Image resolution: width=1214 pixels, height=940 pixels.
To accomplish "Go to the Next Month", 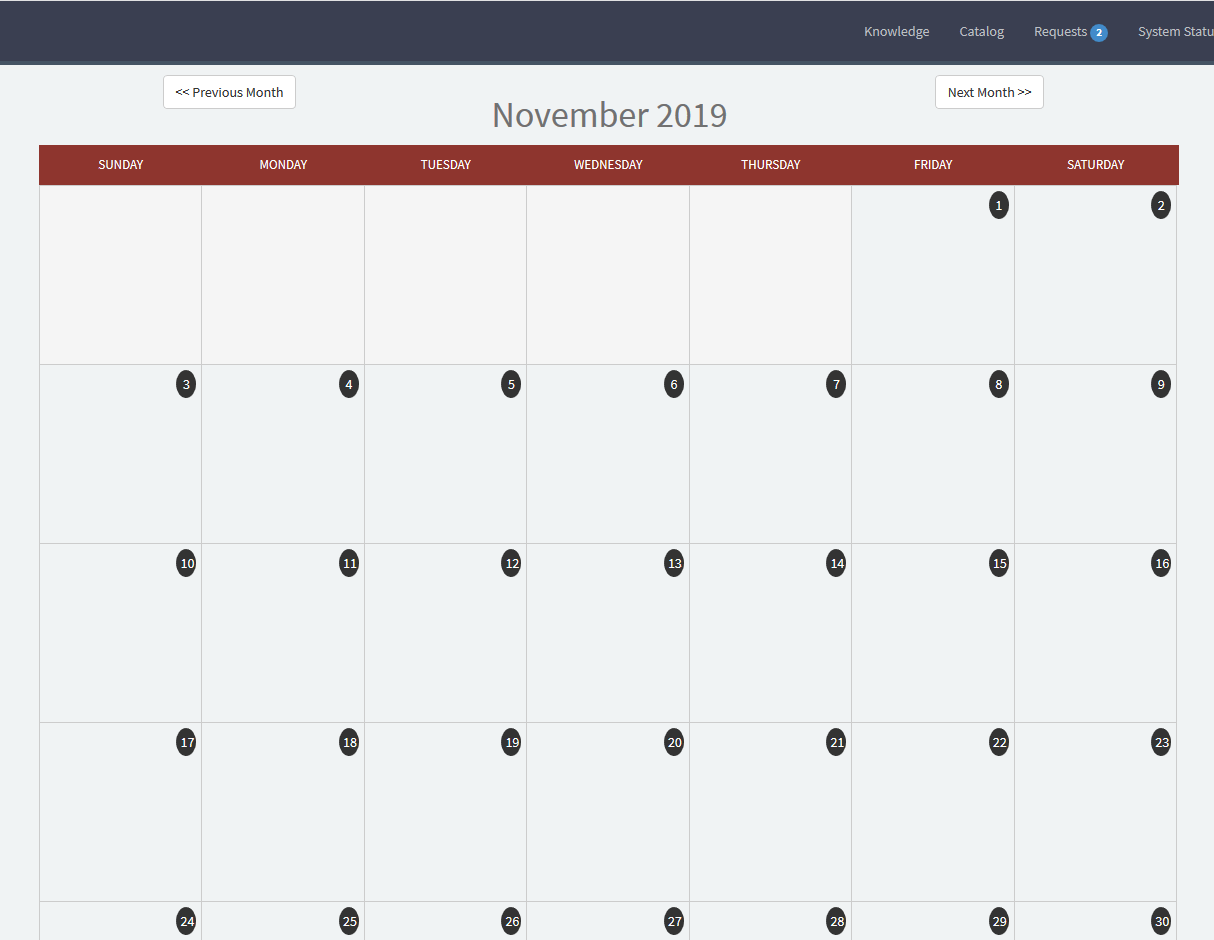I will [x=989, y=91].
